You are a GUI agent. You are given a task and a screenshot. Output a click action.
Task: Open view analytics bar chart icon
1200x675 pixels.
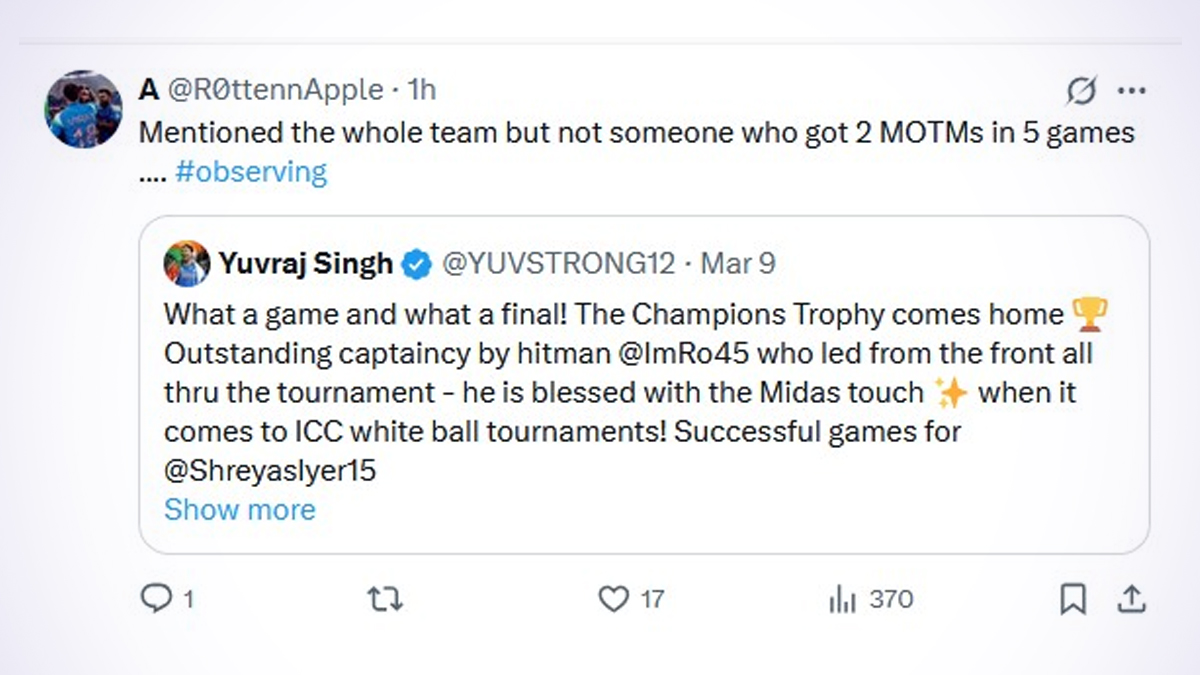point(843,599)
